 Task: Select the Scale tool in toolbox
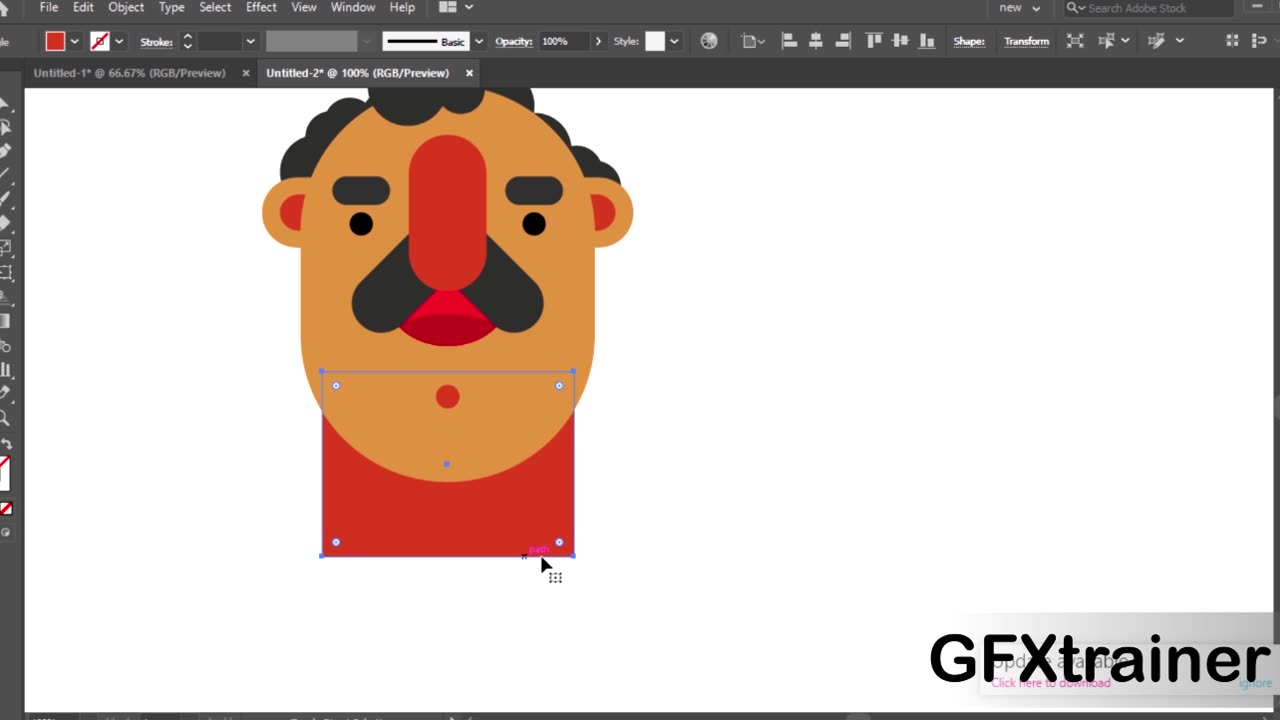click(x=5, y=247)
